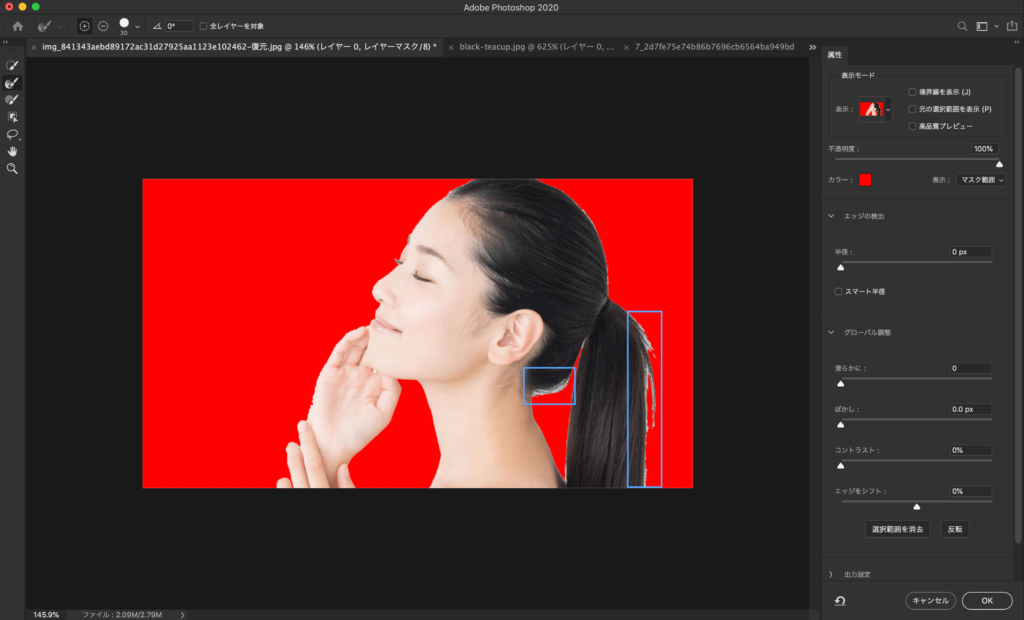
Task: Close the img_841343 document tab
Action: (x=34, y=47)
